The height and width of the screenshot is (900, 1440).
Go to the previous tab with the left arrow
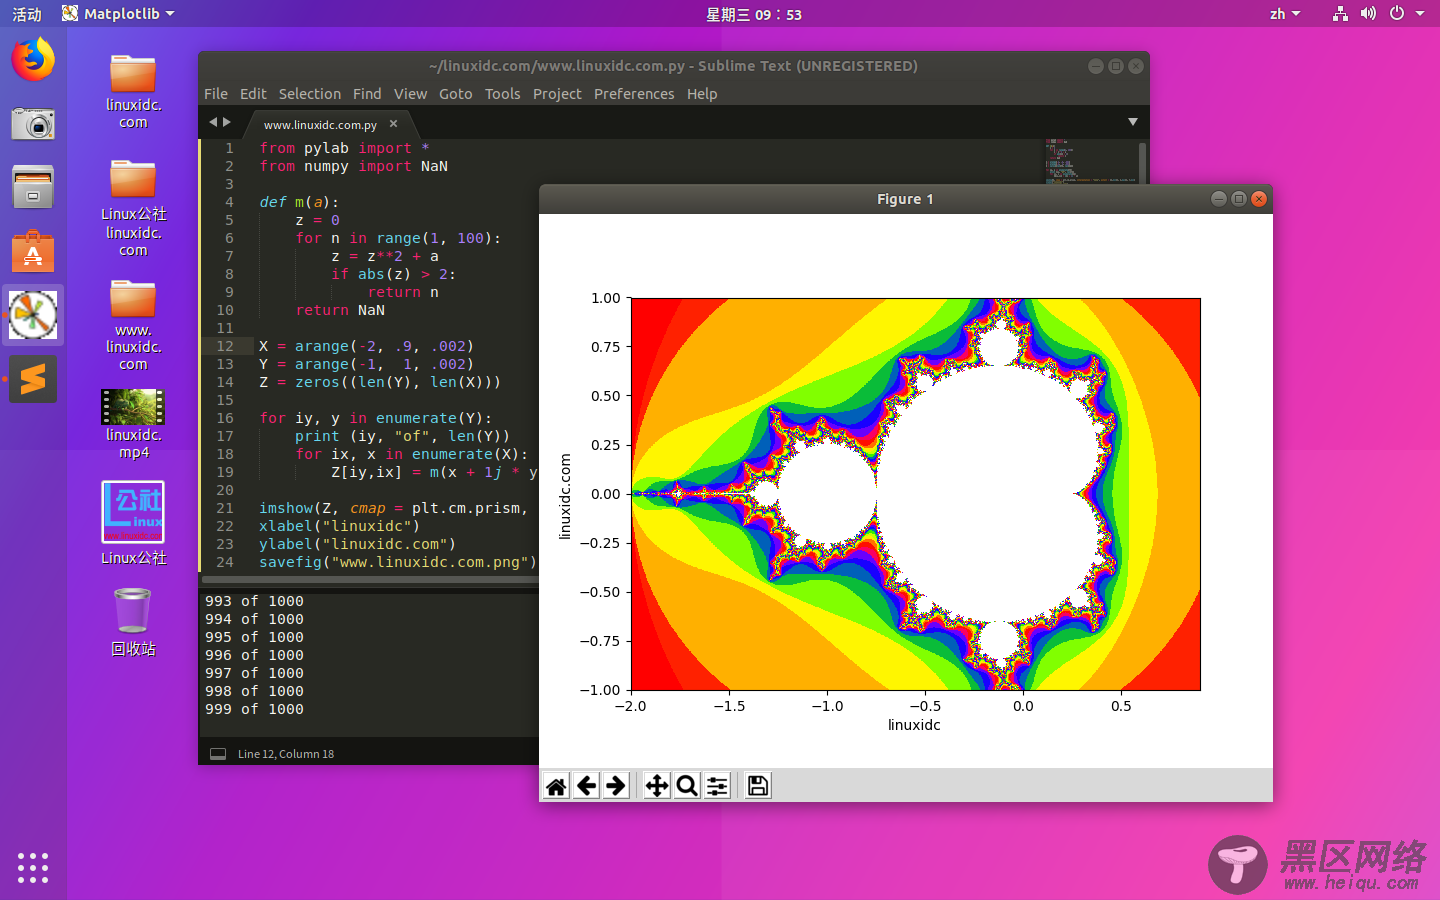coord(212,122)
